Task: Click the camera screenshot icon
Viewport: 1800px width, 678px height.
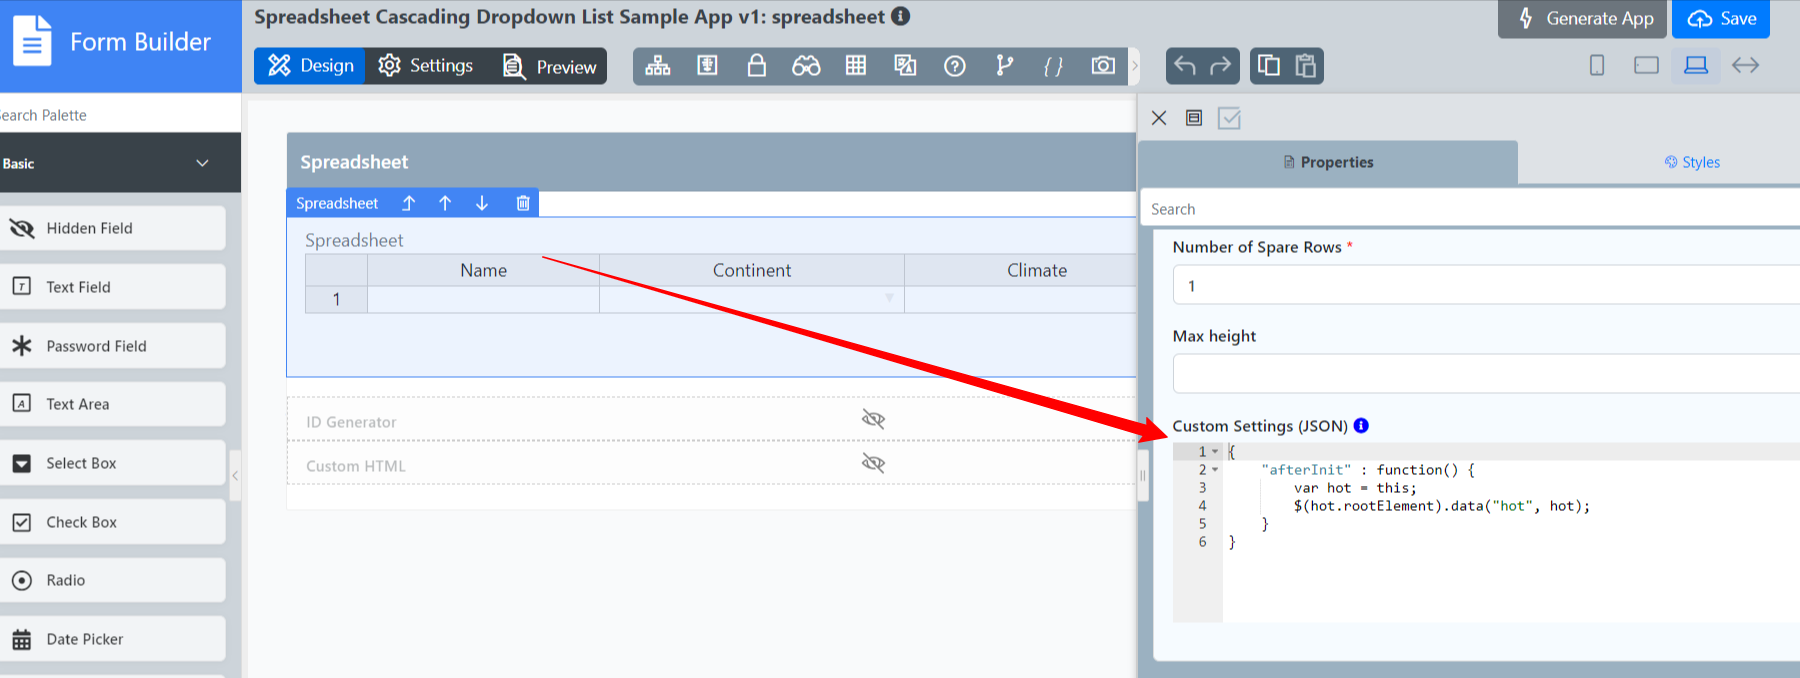Action: point(1103,66)
